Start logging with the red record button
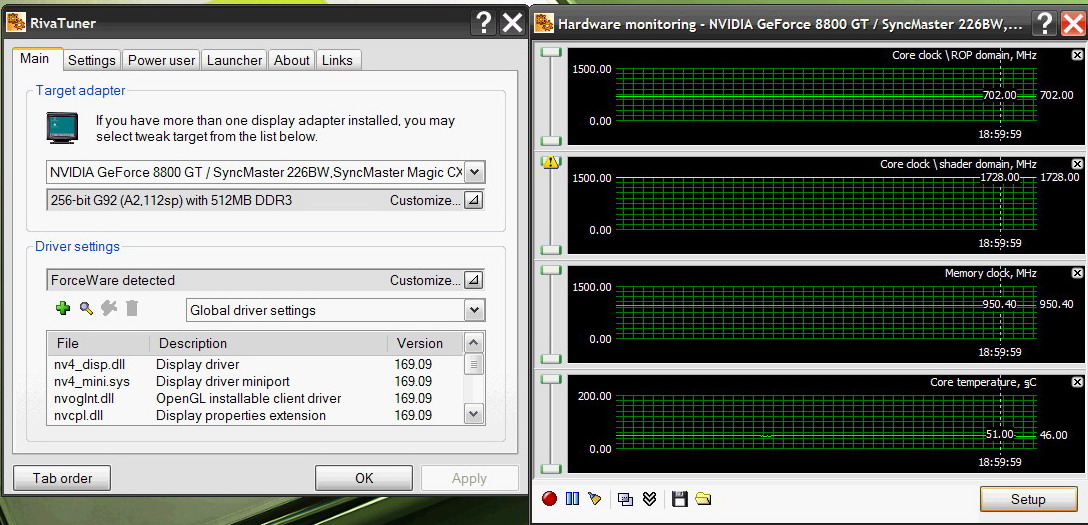Viewport: 1088px width, 525px height. coord(550,499)
